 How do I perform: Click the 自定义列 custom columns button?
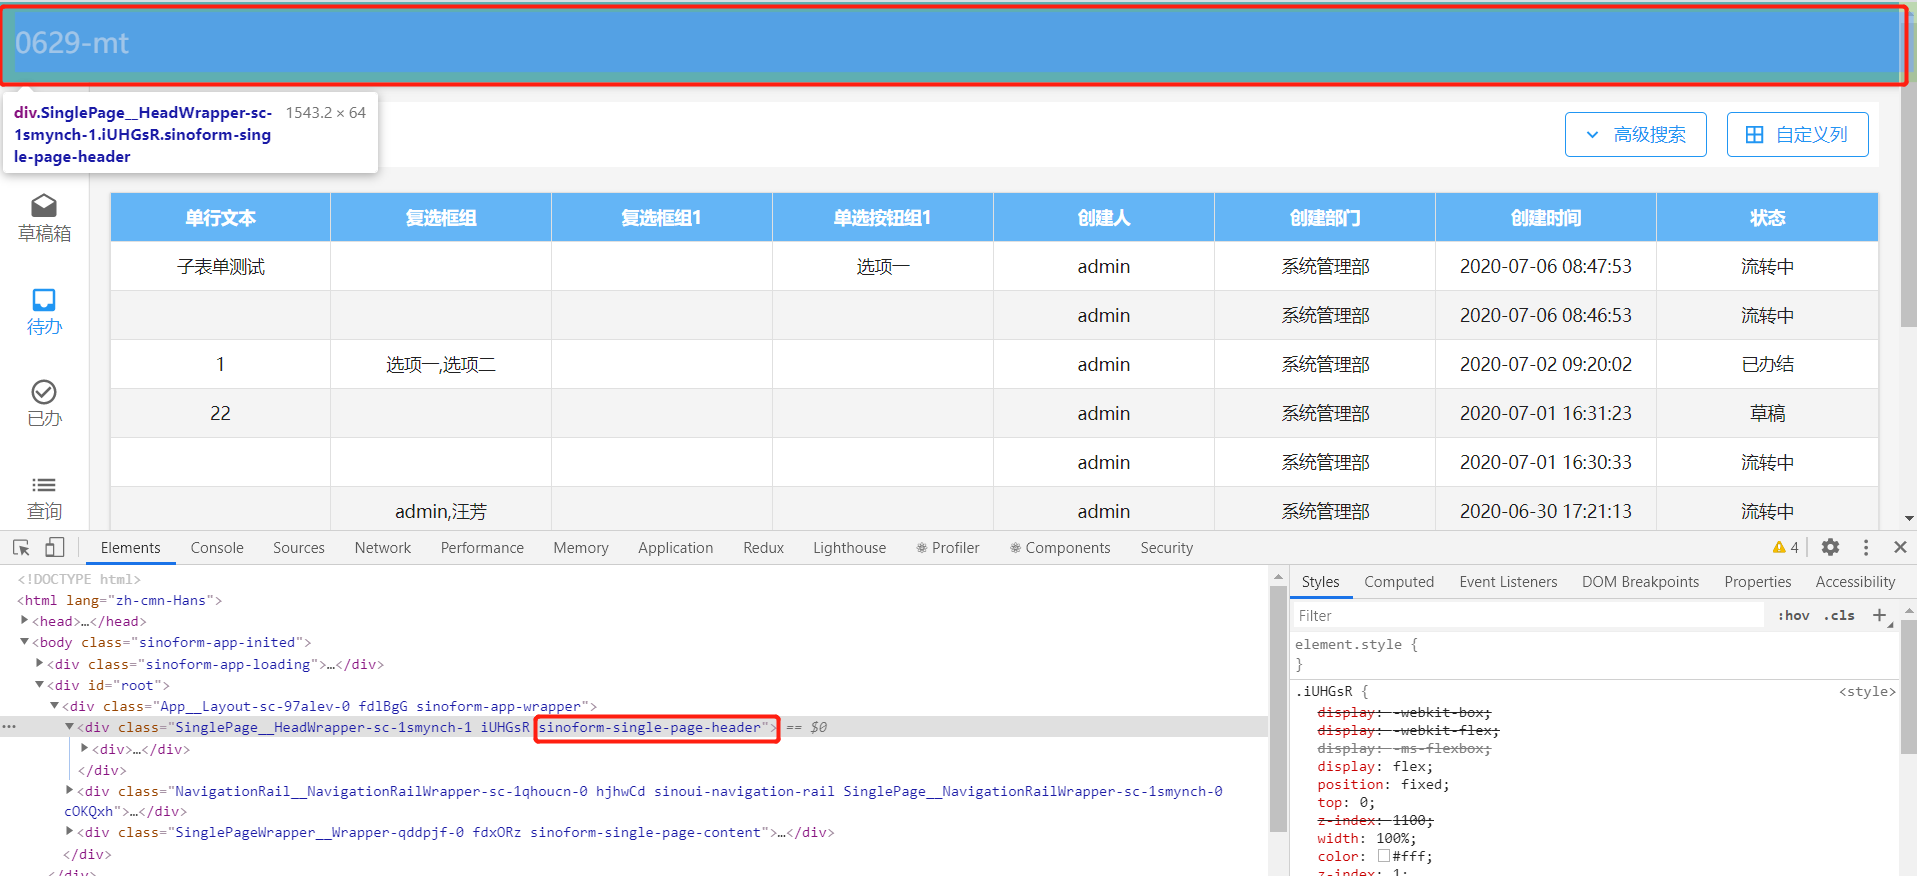[1797, 134]
